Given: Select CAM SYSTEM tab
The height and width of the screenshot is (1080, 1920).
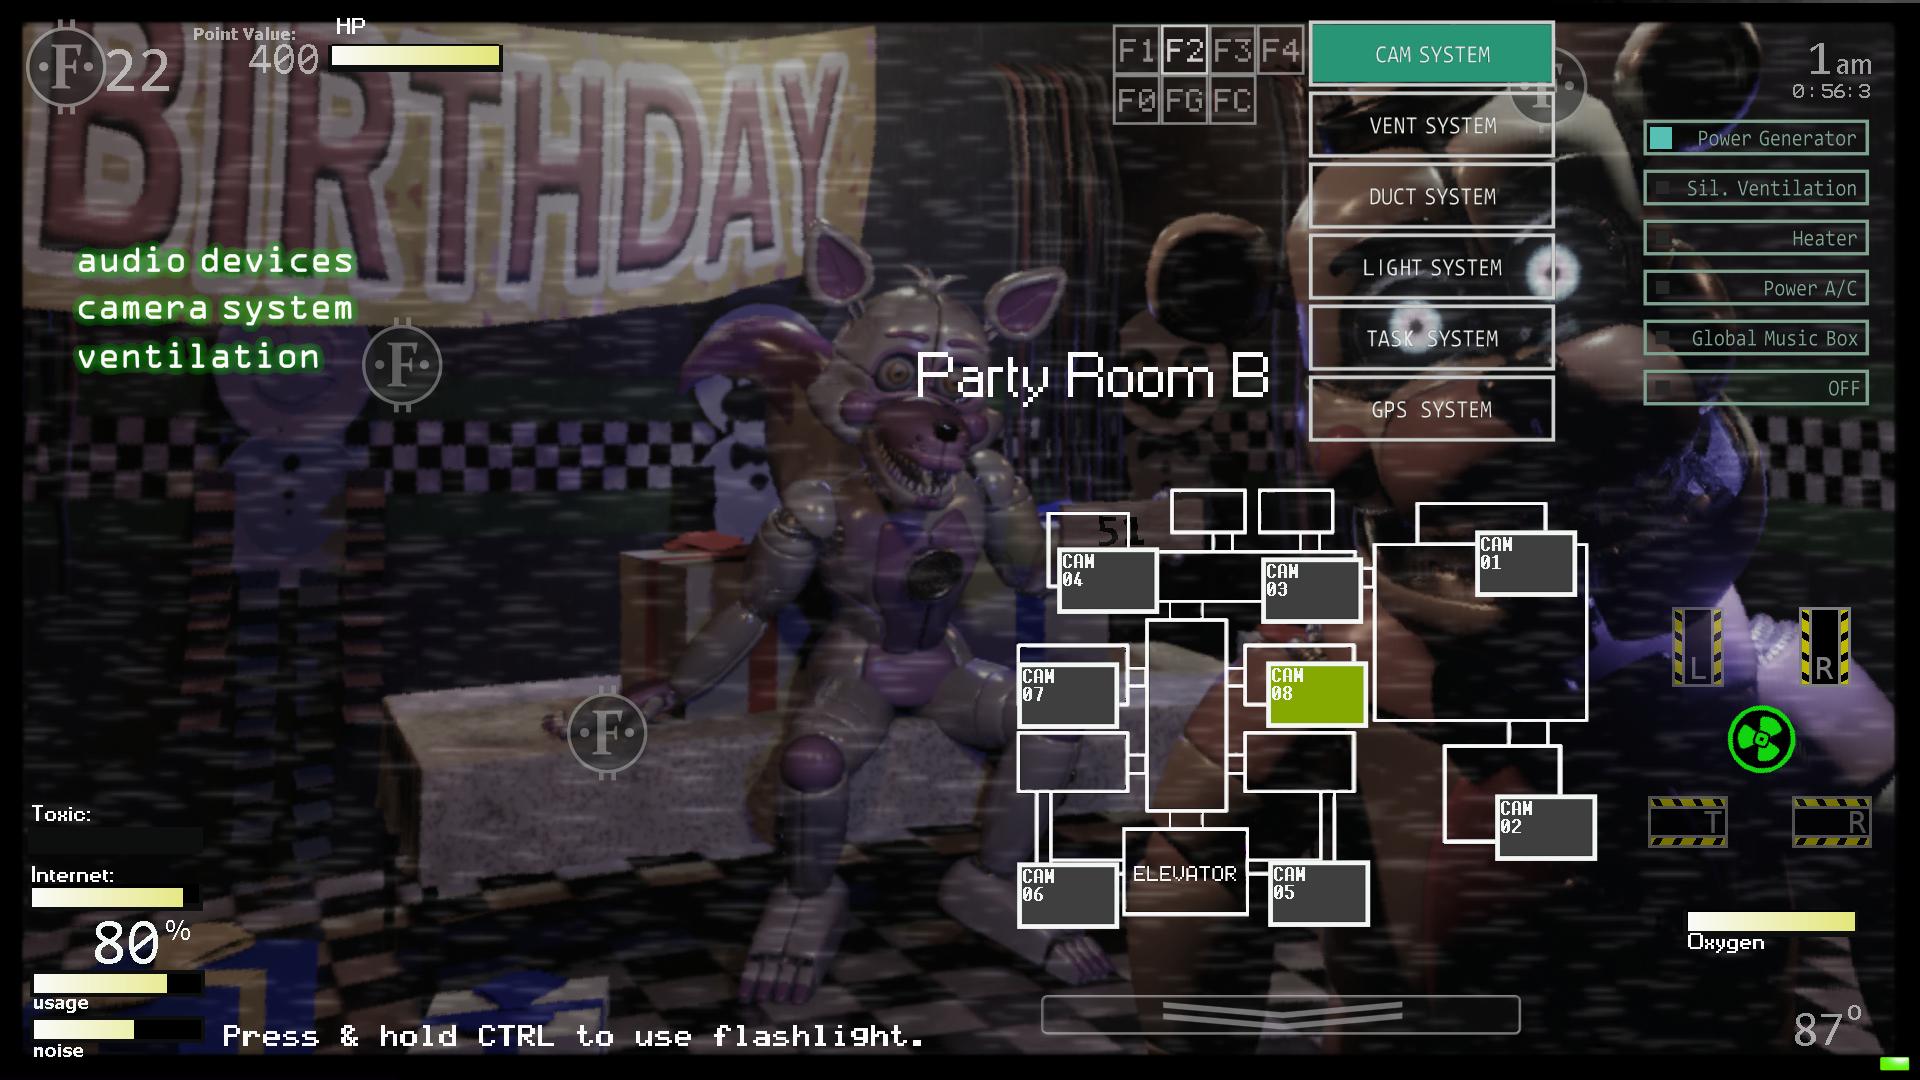Looking at the screenshot, I should tap(1432, 54).
